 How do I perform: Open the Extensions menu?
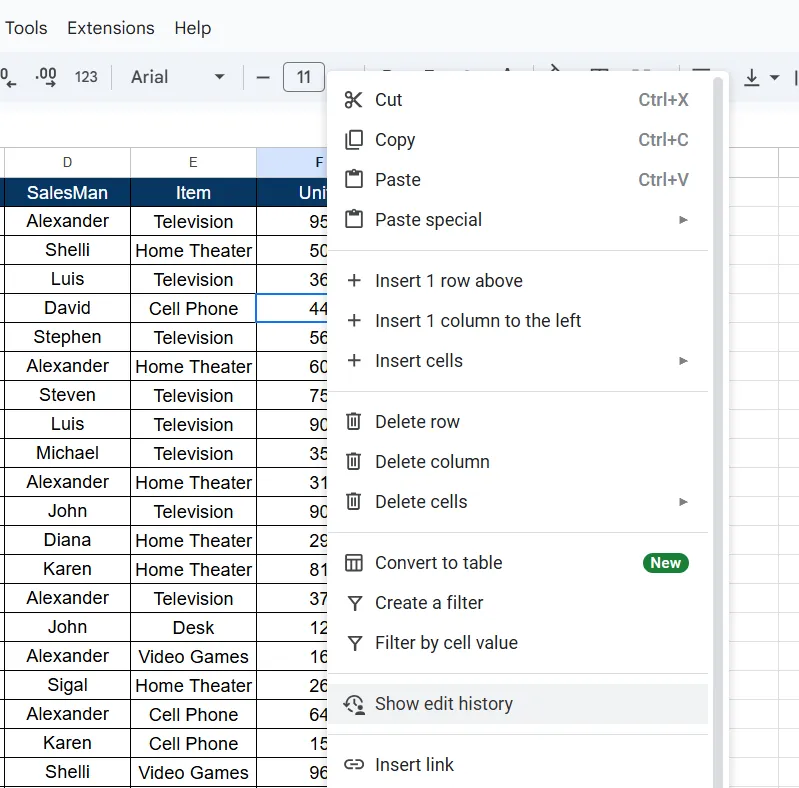111,28
